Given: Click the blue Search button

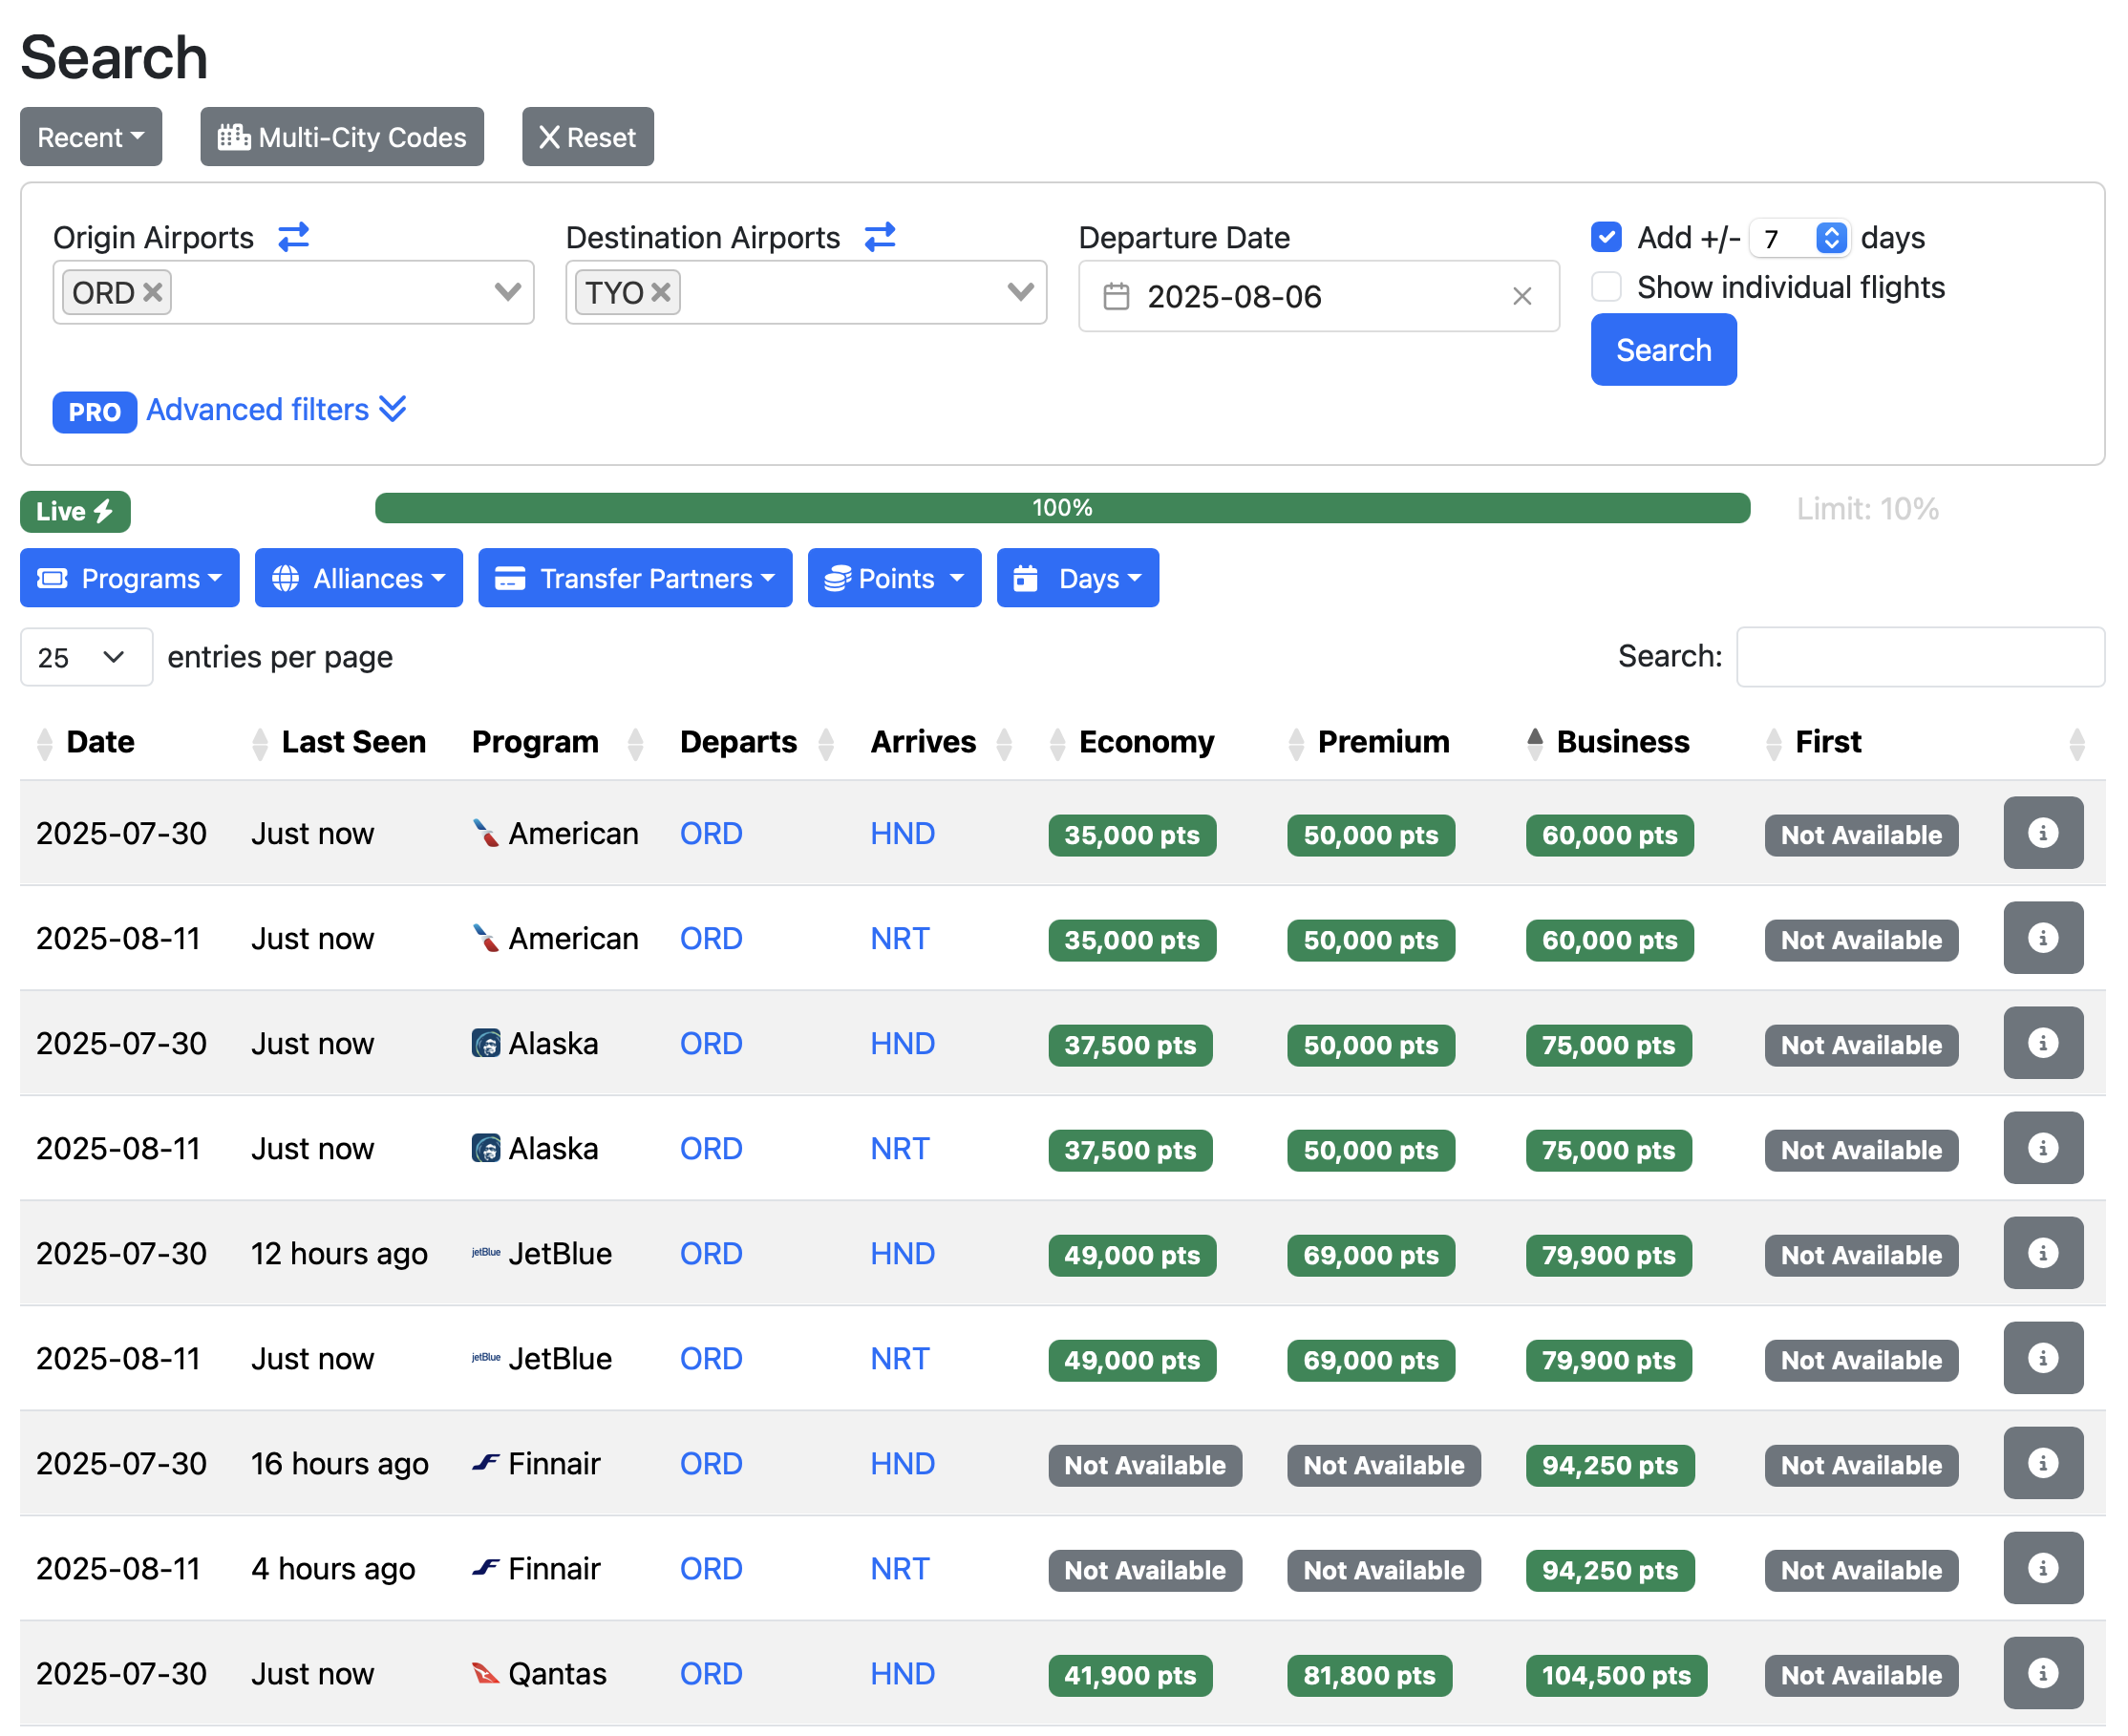Looking at the screenshot, I should click(1664, 350).
